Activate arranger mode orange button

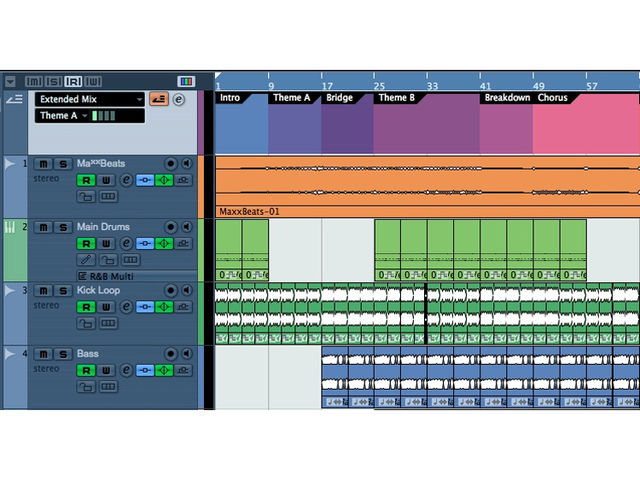click(x=158, y=99)
